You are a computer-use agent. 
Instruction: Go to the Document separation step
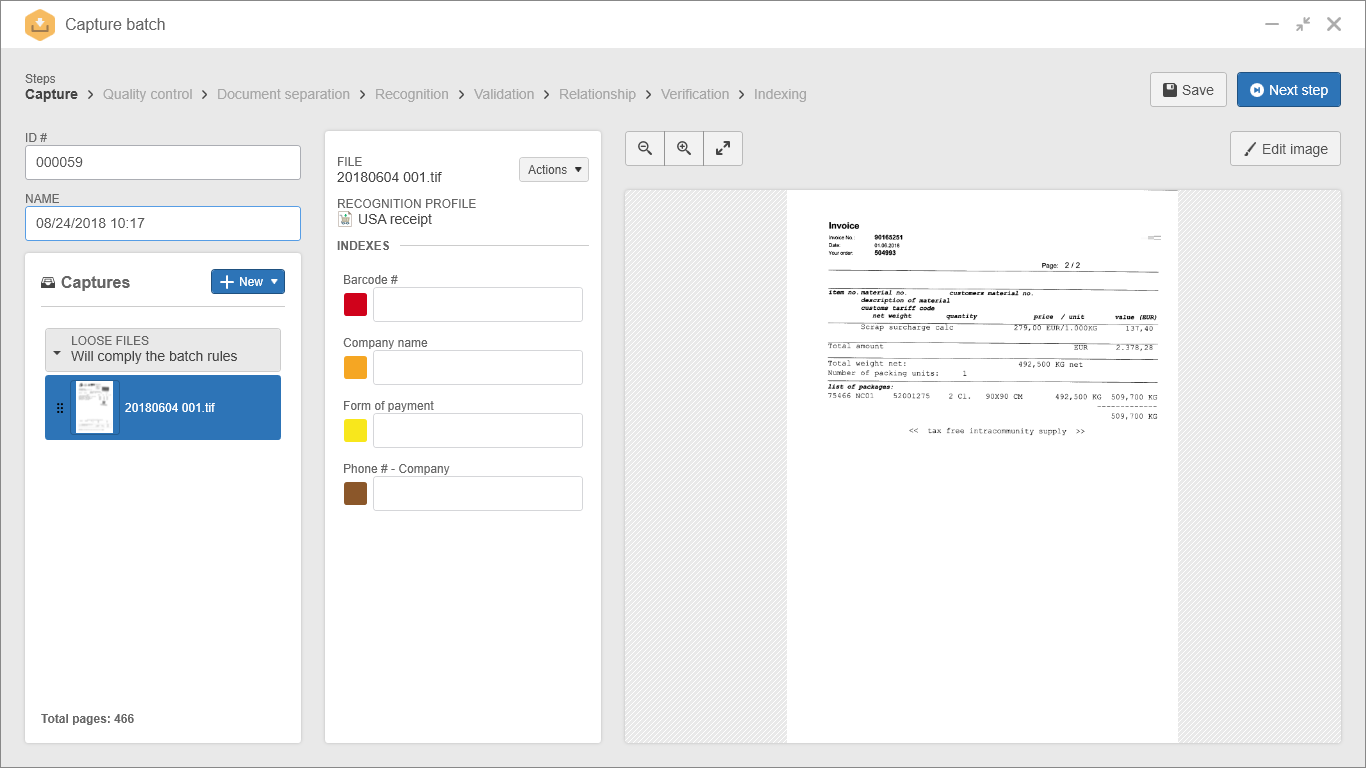(x=283, y=94)
